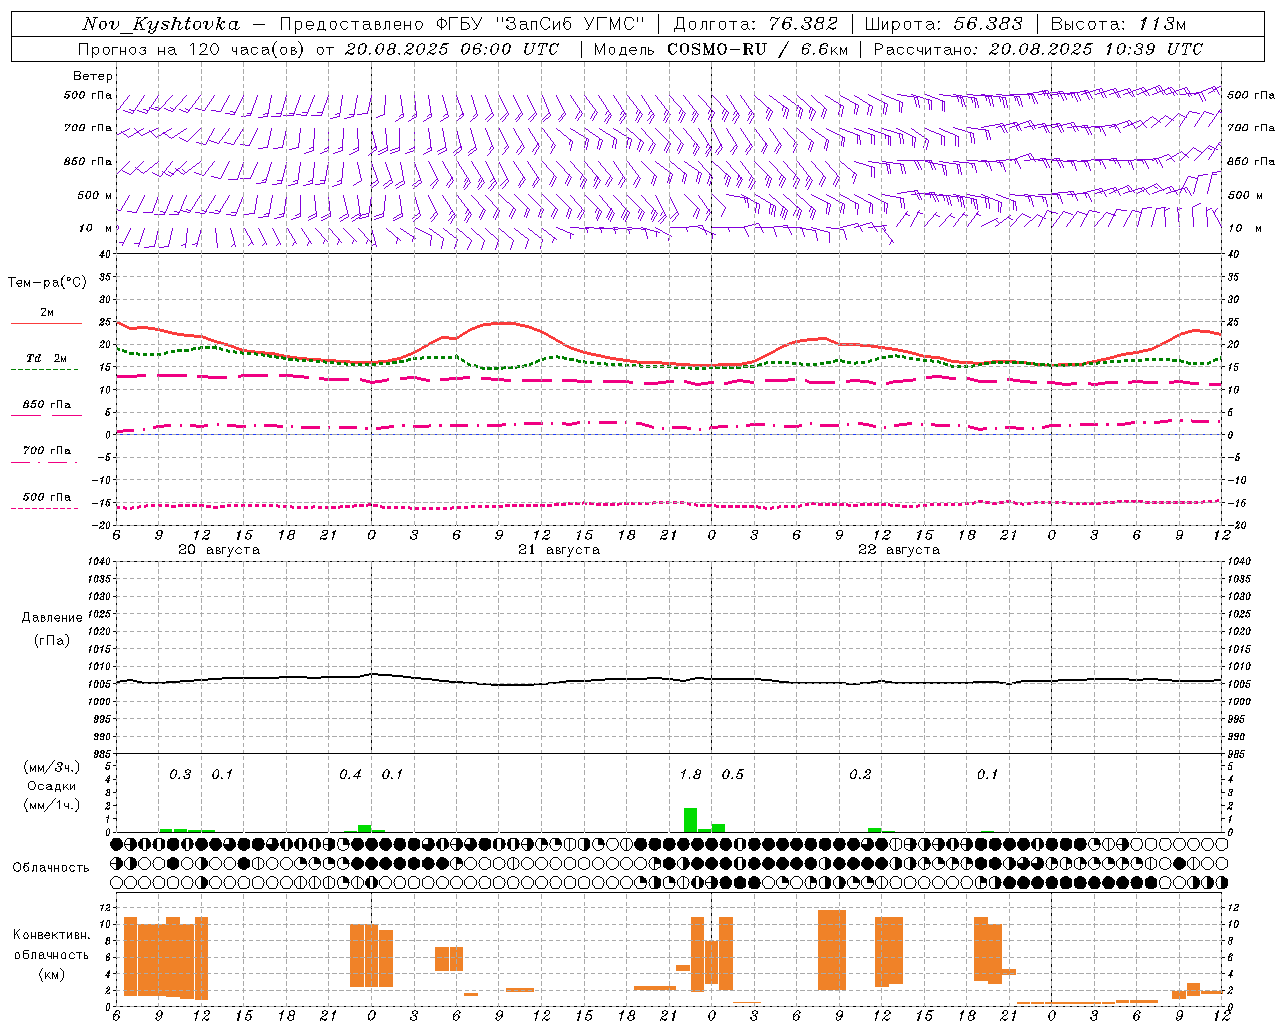Click the precipitation value 1.8
1280x1024 pixels.
pos(690,775)
